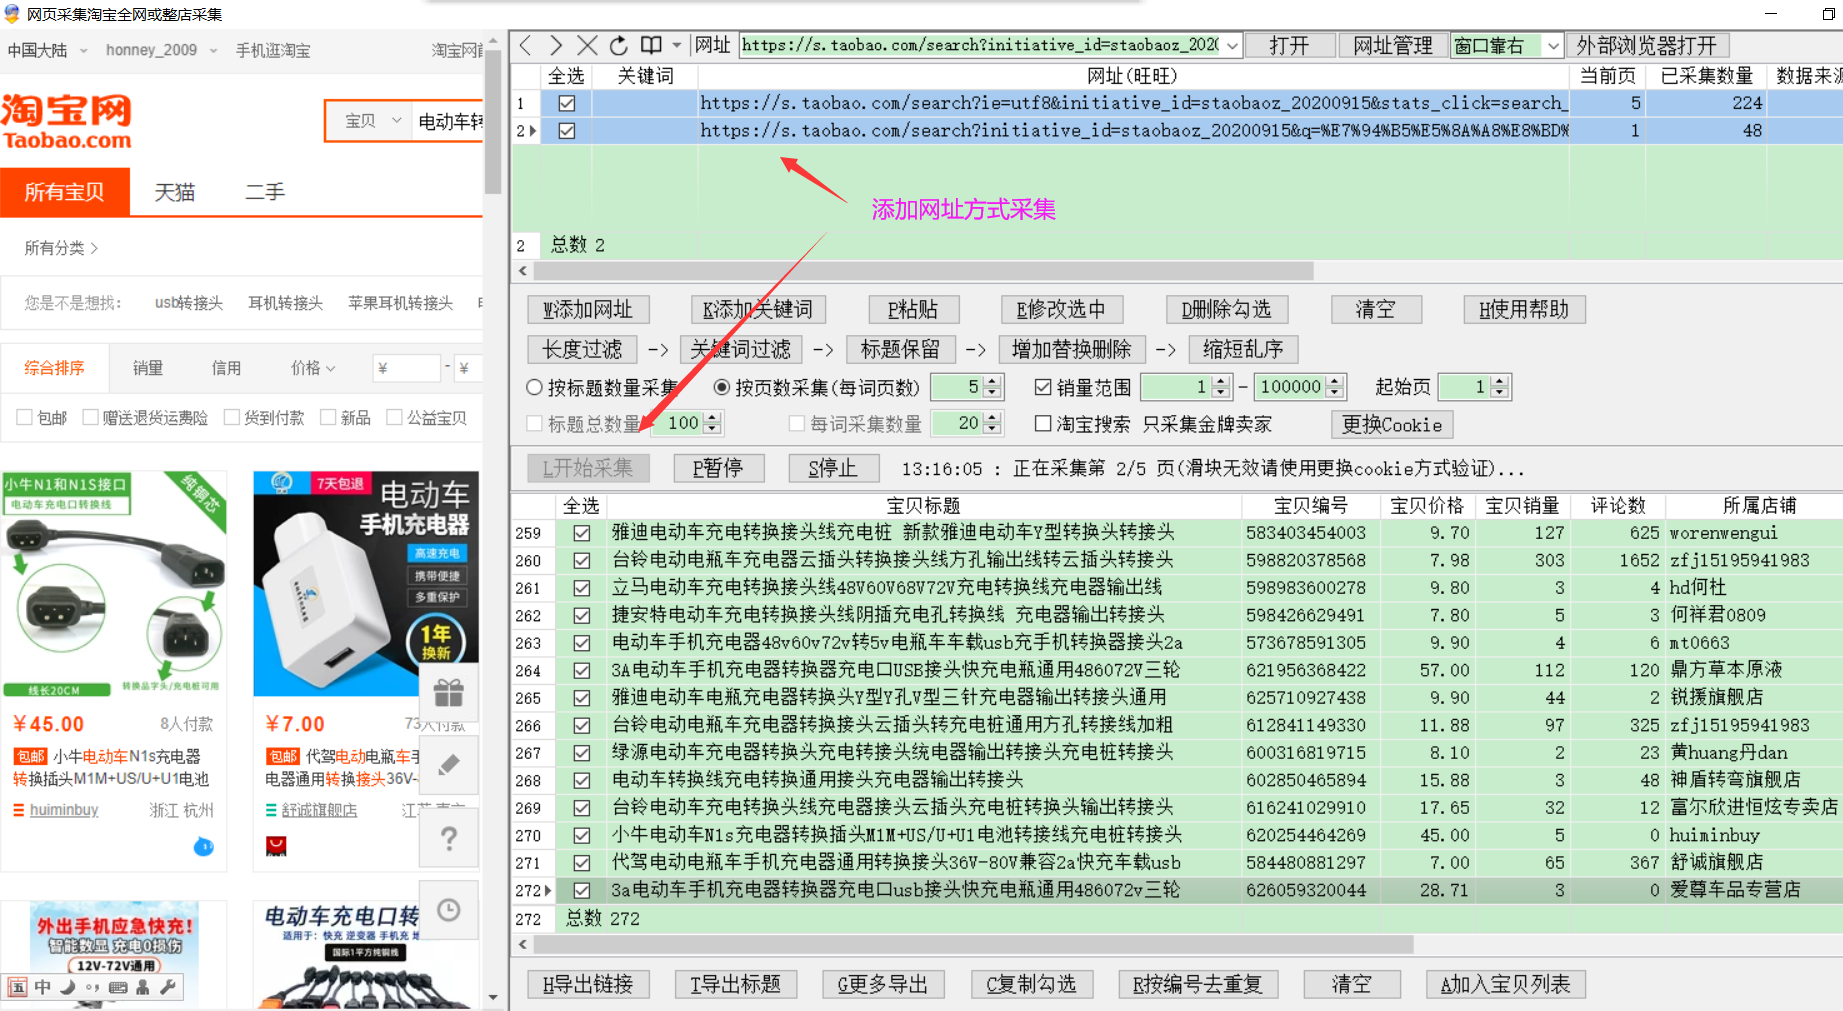
Task: Click the 更换Cookie button
Action: pos(1391,425)
